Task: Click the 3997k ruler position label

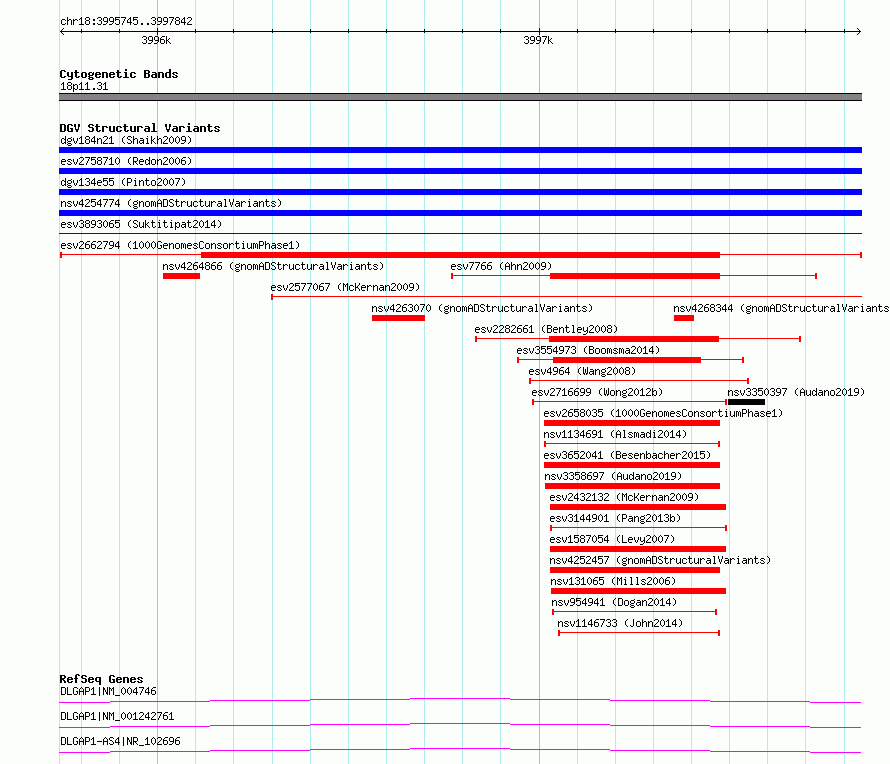Action: point(538,40)
